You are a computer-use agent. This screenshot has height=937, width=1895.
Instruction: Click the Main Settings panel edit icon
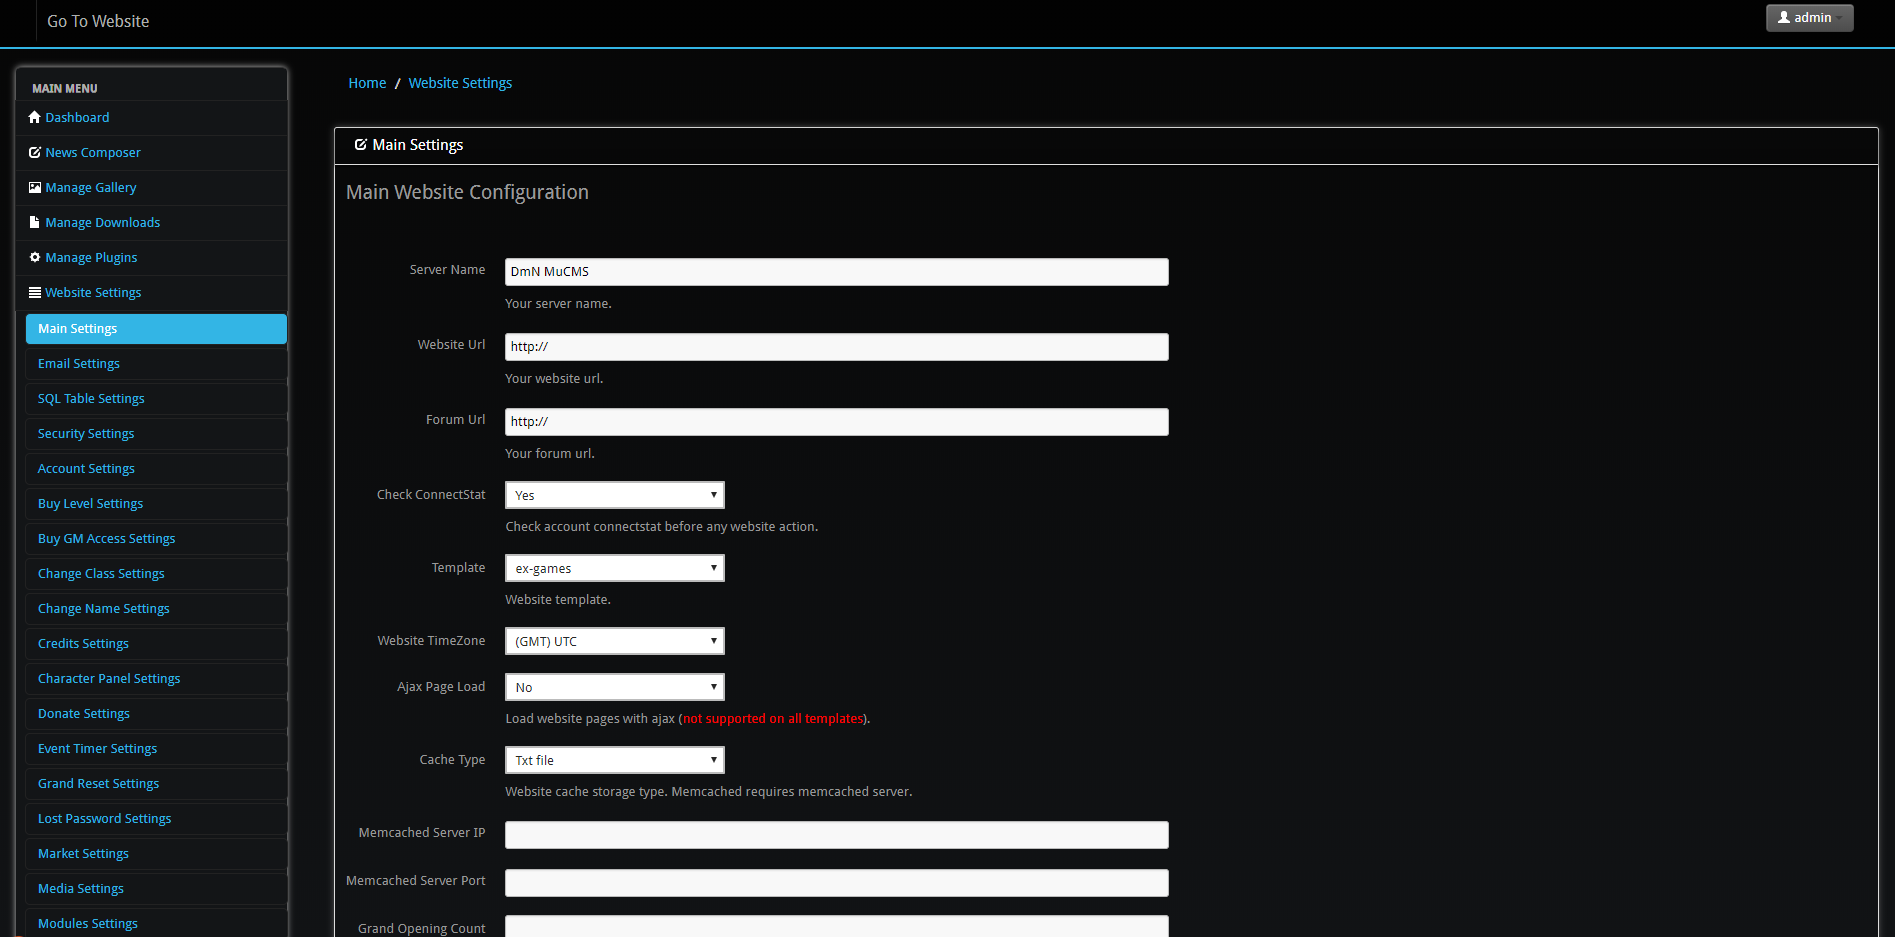(361, 145)
